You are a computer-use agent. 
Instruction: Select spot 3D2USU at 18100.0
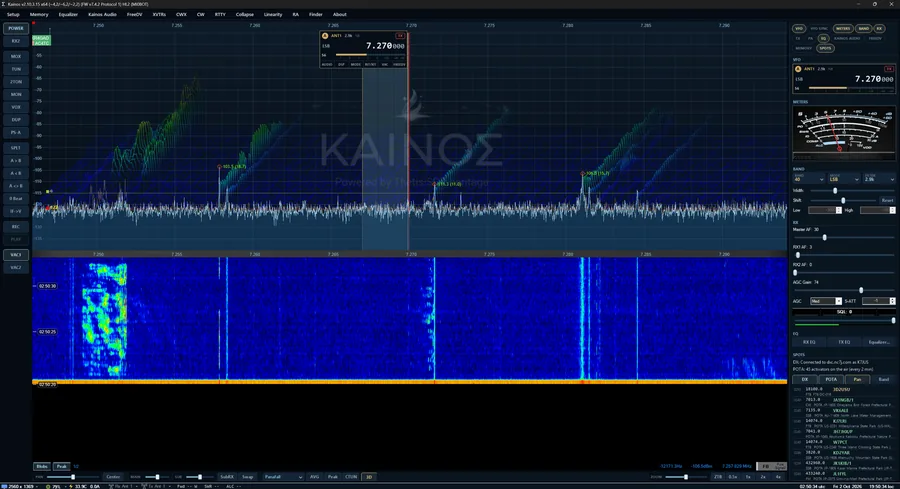point(843,391)
